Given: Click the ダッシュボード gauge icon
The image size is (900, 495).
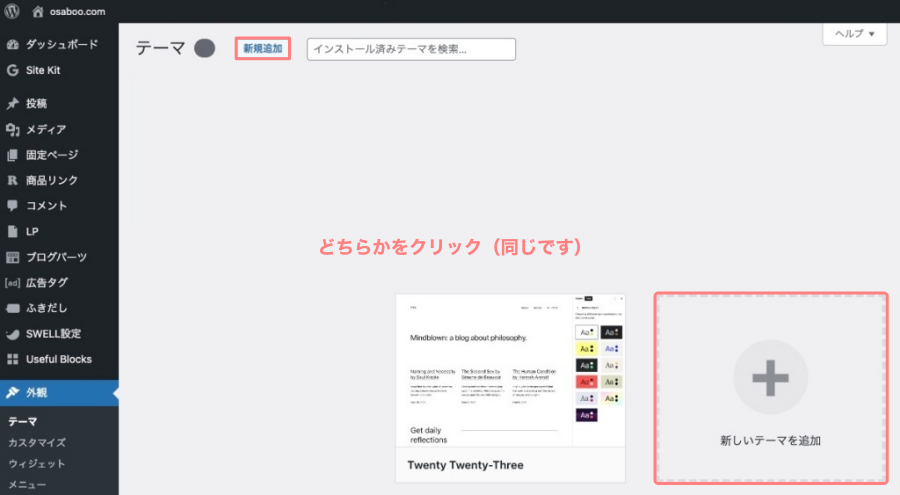Looking at the screenshot, I should coord(13,44).
